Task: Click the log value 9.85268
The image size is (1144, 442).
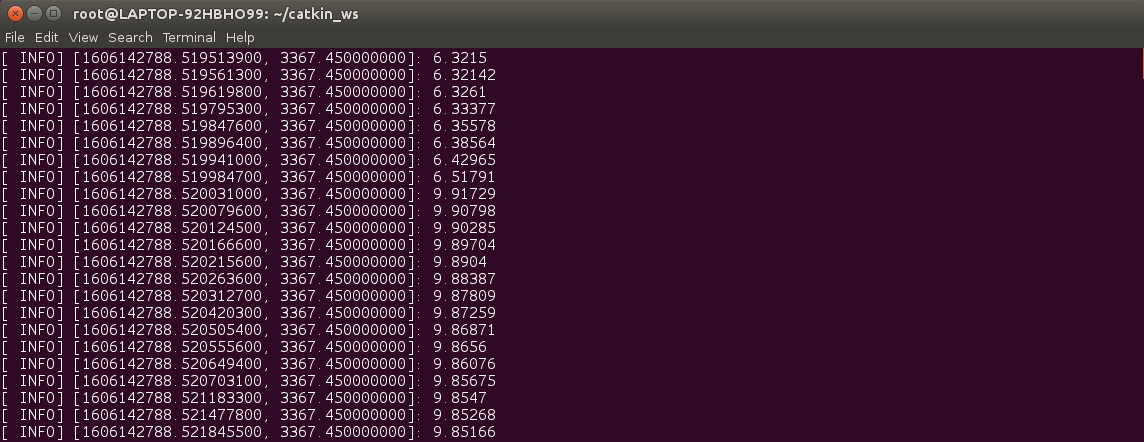Action: tap(464, 415)
